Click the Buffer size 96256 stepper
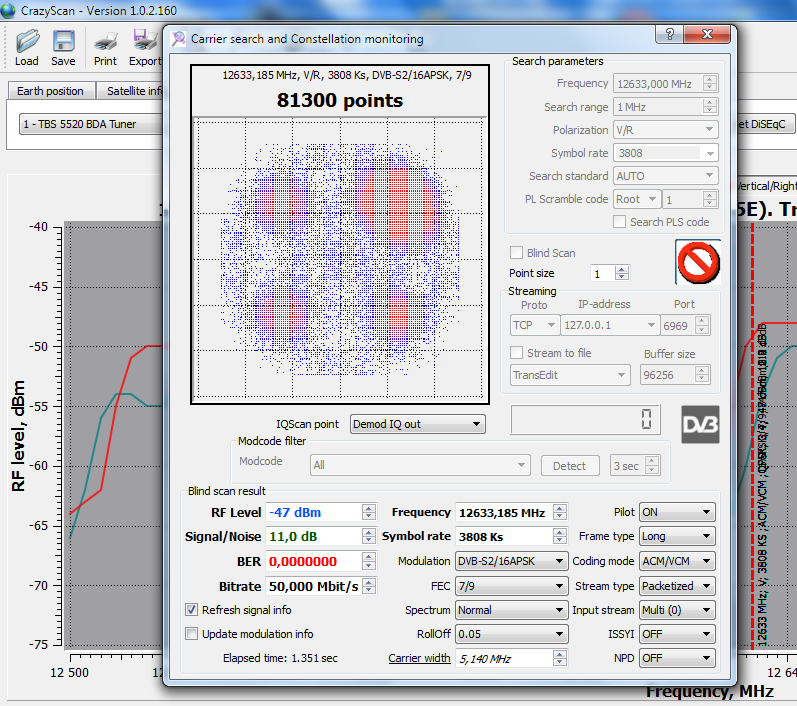This screenshot has width=797, height=706. (x=702, y=375)
